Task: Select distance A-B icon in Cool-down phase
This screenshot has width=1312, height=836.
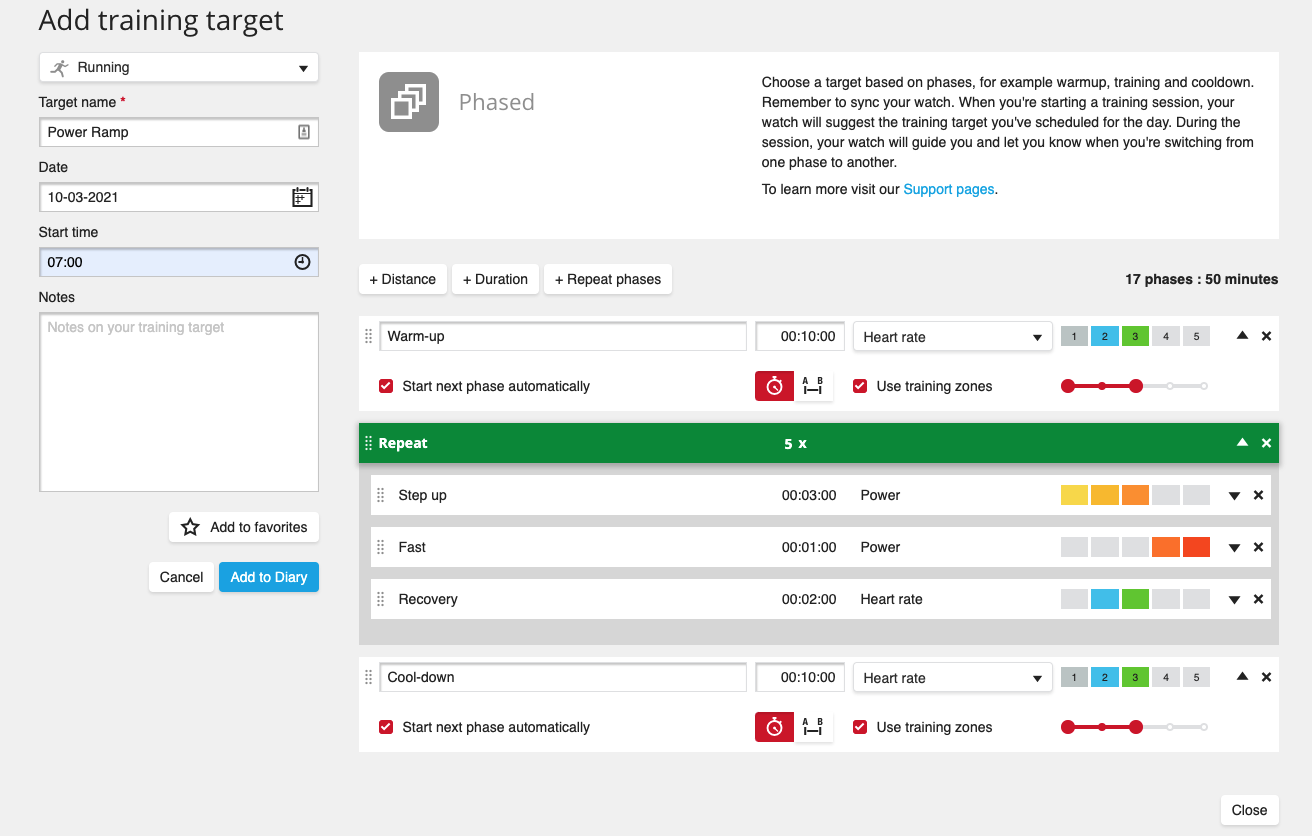Action: coord(813,727)
